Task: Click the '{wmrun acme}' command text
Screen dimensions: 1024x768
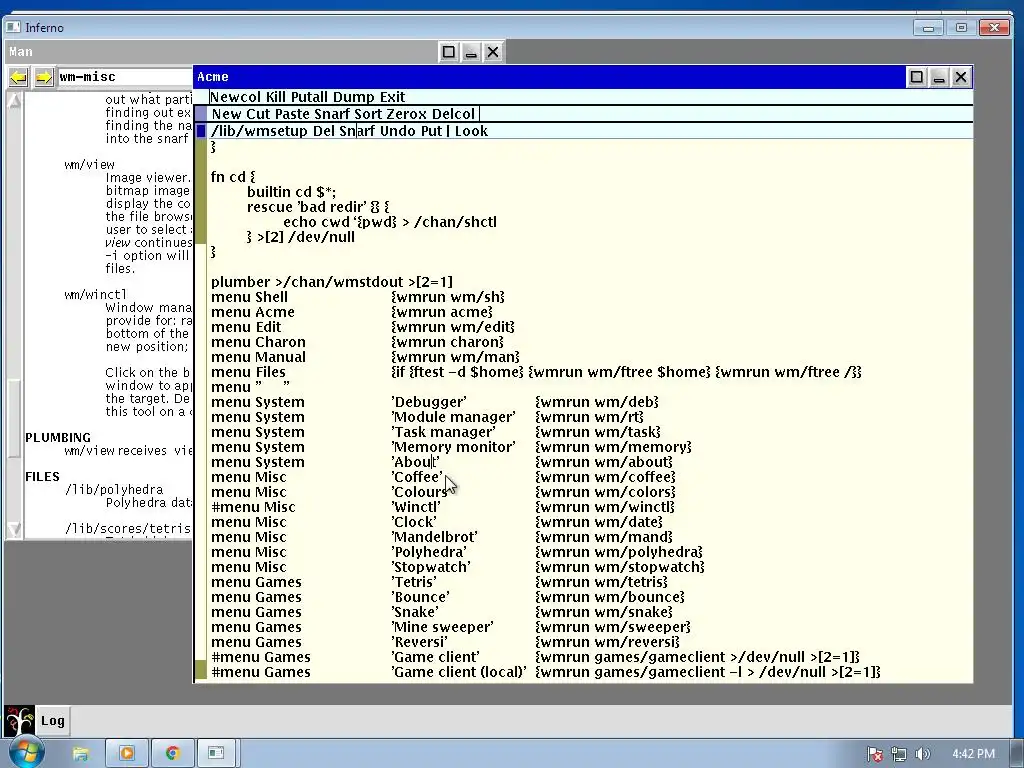Action: (x=442, y=312)
